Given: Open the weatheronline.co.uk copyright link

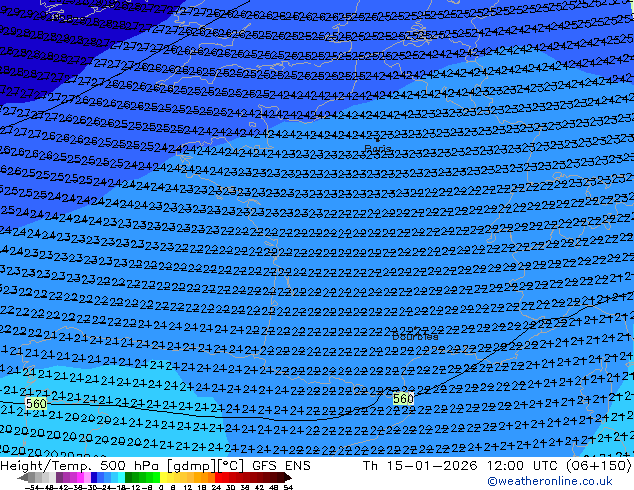Looking at the screenshot, I should pos(550,481).
